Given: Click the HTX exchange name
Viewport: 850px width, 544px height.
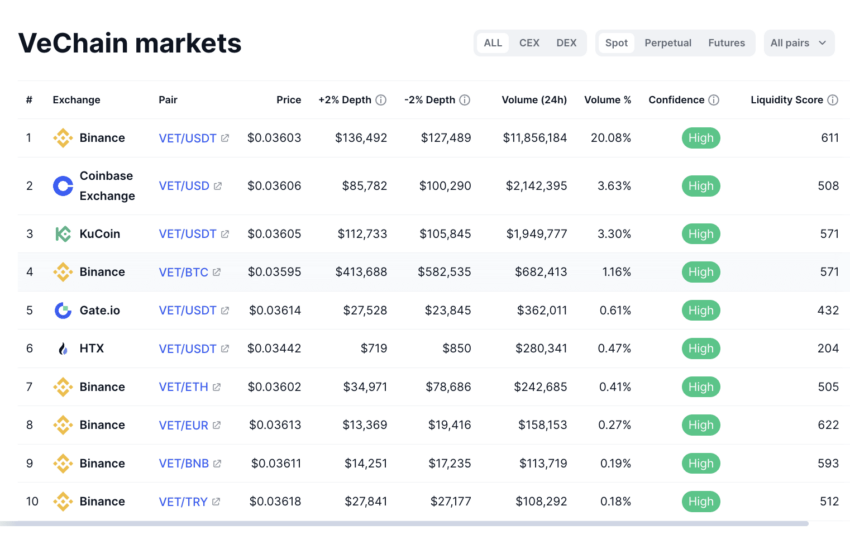Looking at the screenshot, I should (92, 348).
